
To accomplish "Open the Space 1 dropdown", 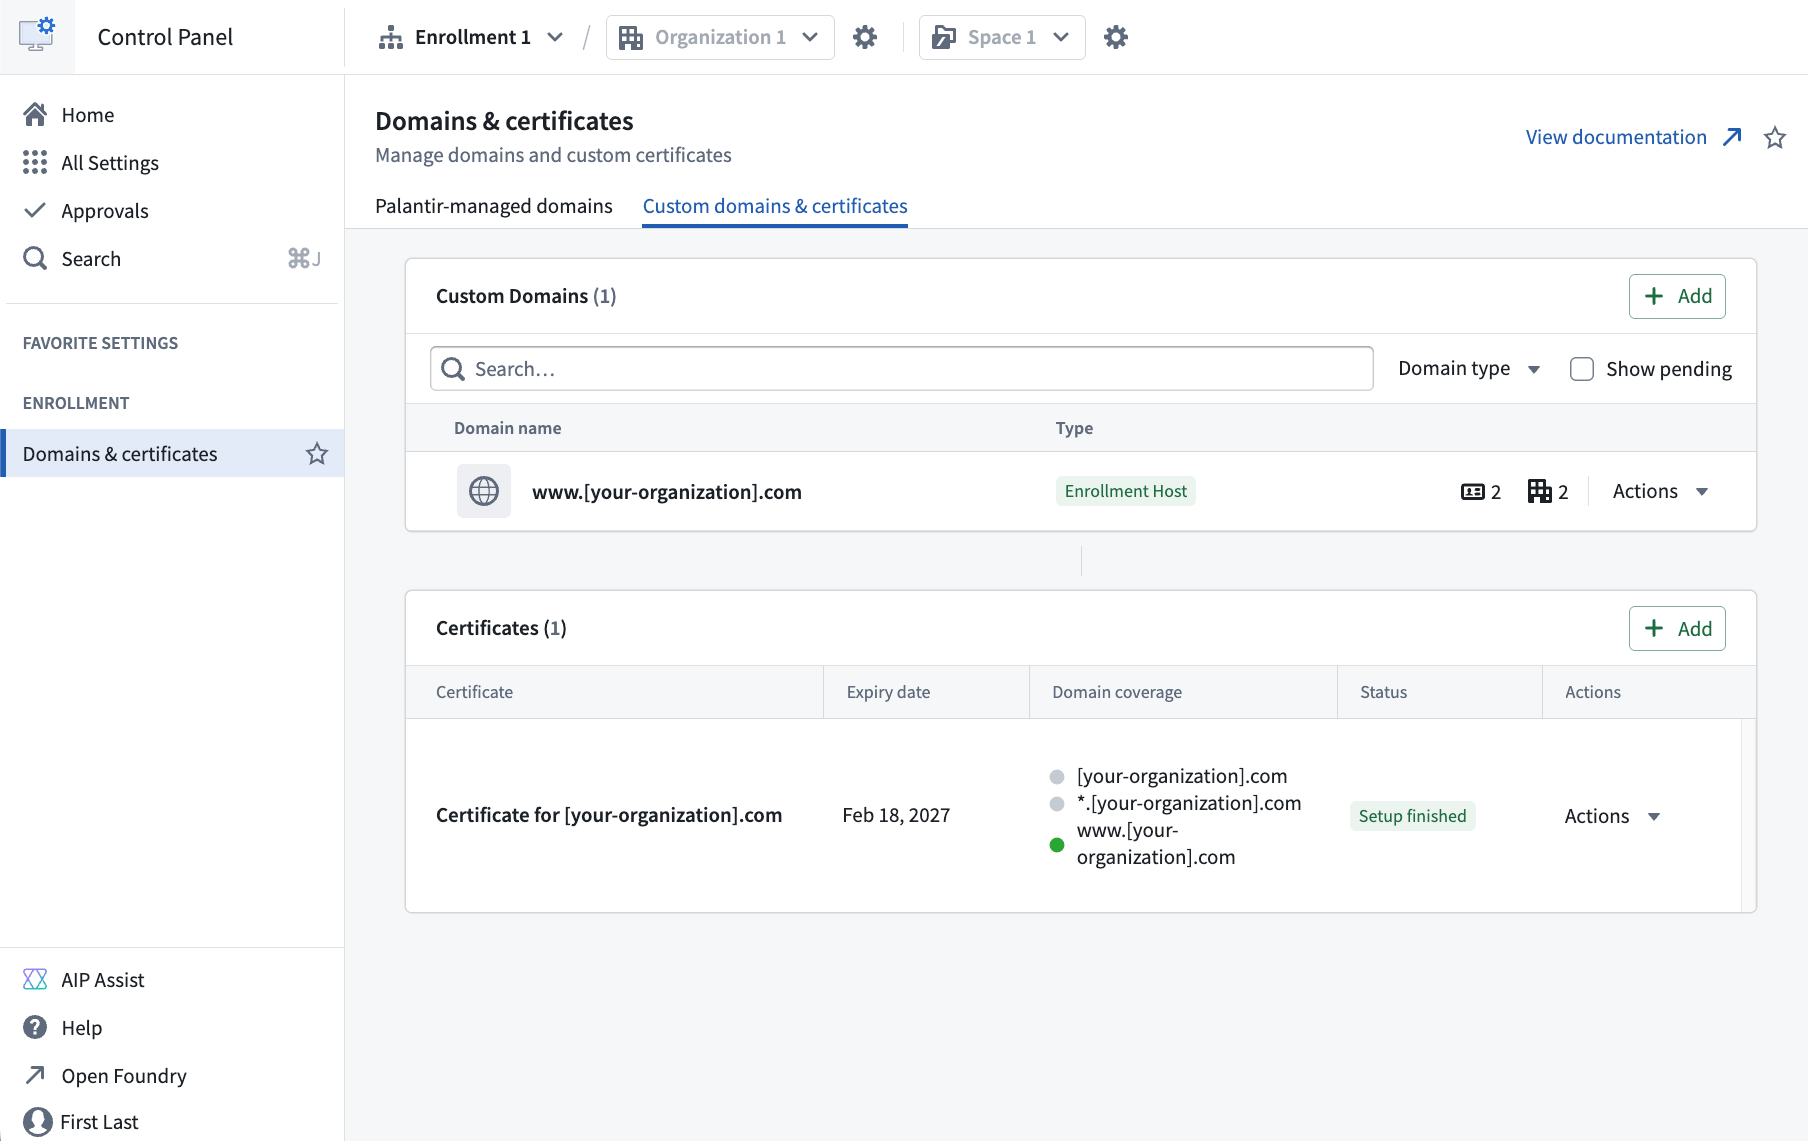I will 1002,37.
